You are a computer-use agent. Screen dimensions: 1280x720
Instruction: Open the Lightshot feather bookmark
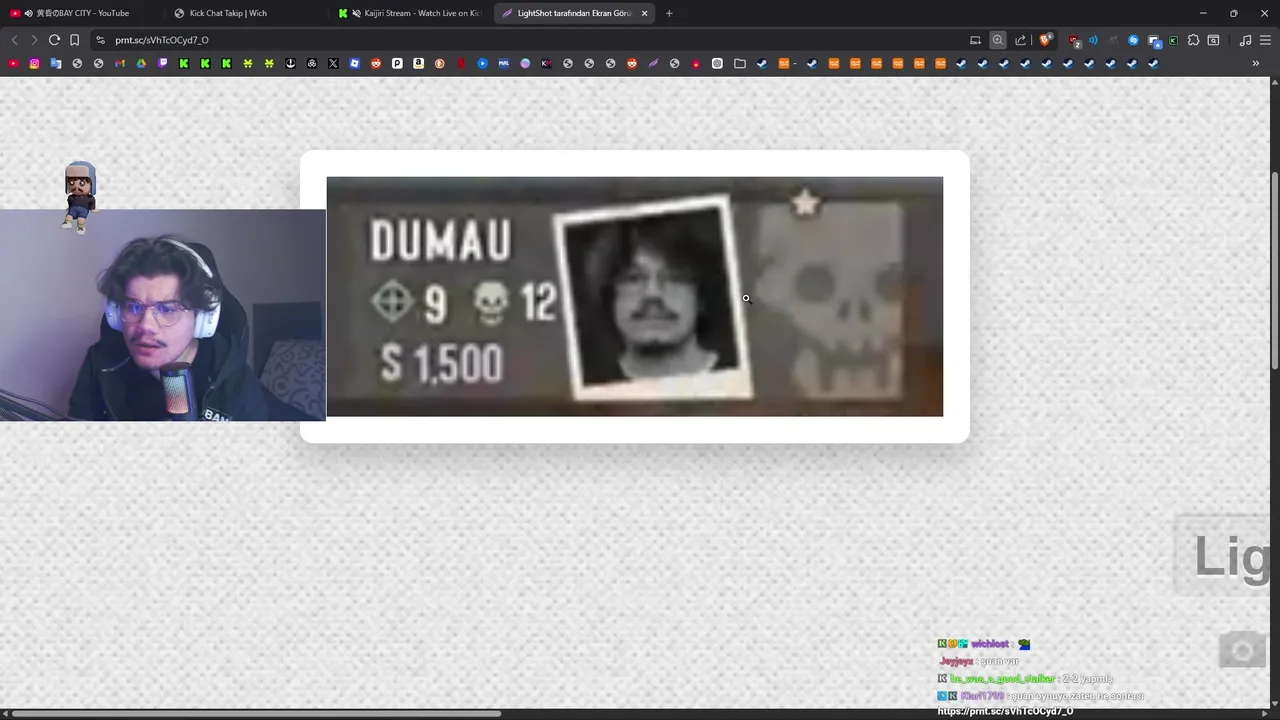pos(653,63)
